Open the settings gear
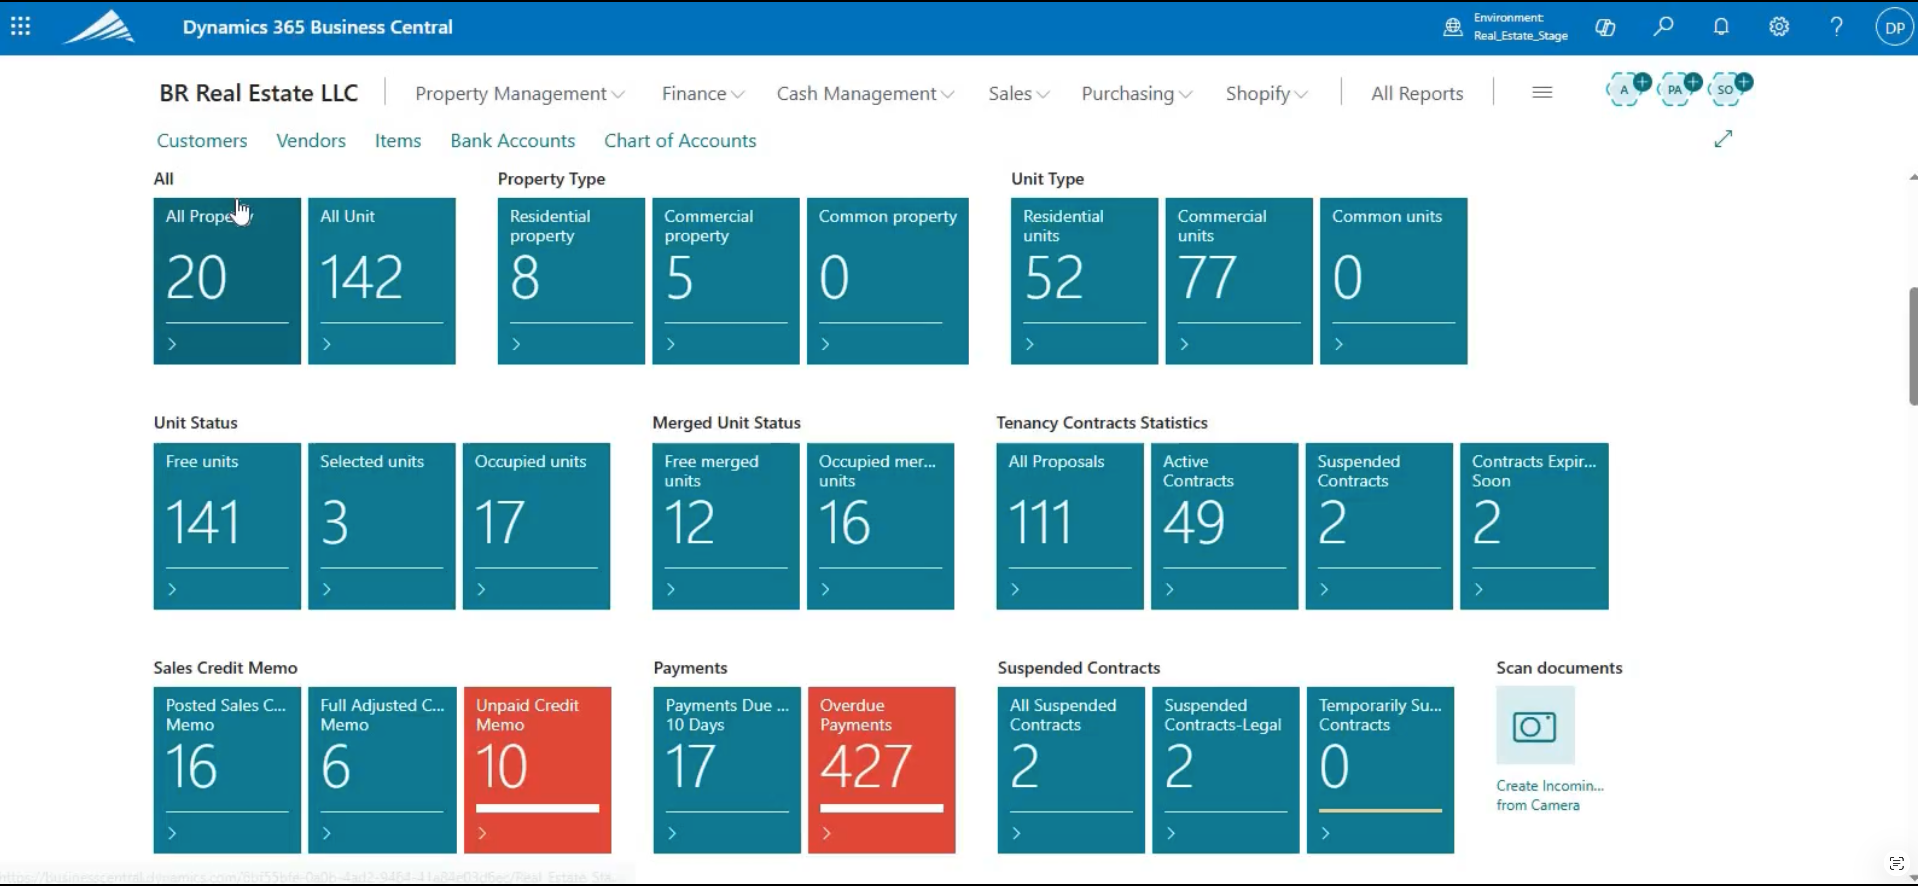The width and height of the screenshot is (1918, 886). (x=1779, y=27)
